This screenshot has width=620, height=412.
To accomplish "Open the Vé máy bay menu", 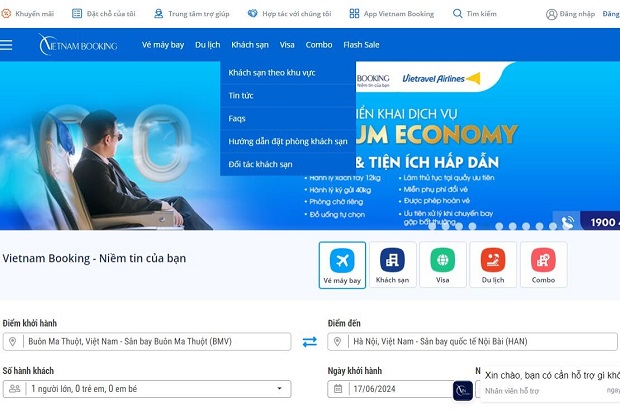I will coord(163,45).
